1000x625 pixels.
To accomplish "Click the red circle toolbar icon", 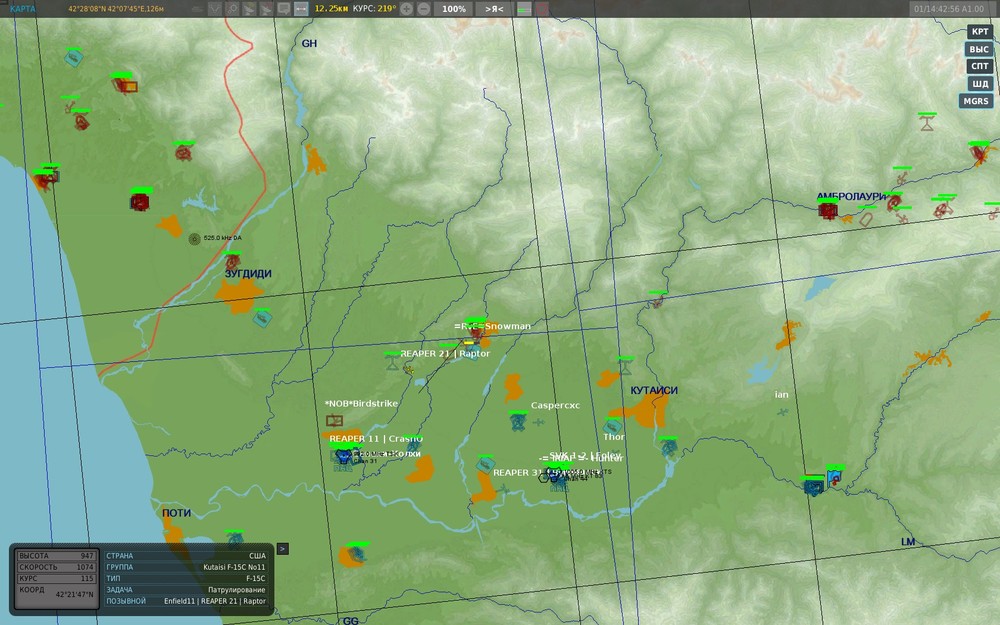I will tap(541, 9).
